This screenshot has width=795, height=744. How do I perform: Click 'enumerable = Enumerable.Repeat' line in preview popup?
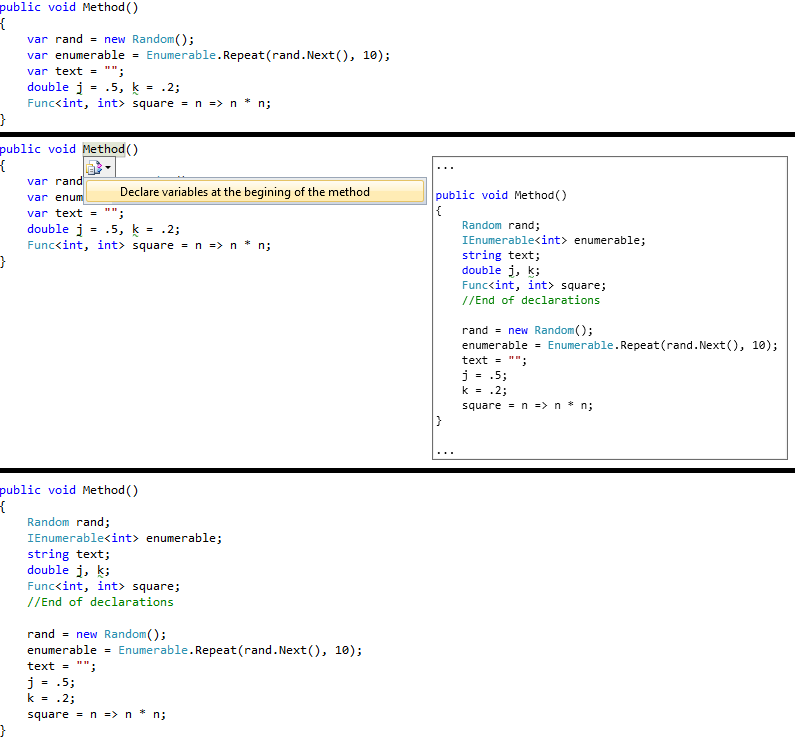point(620,345)
